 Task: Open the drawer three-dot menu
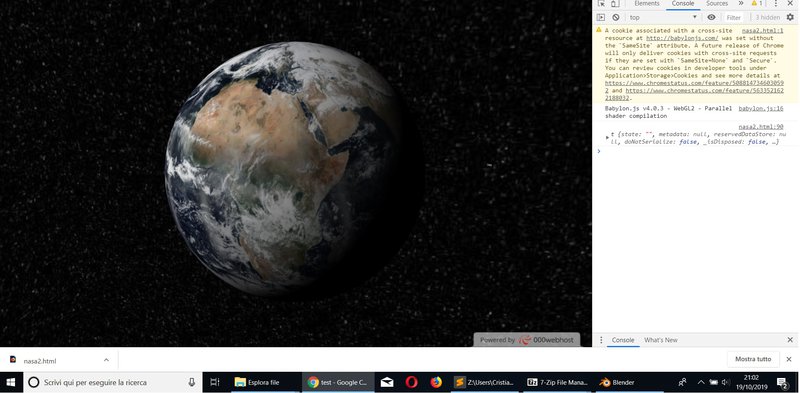601,340
